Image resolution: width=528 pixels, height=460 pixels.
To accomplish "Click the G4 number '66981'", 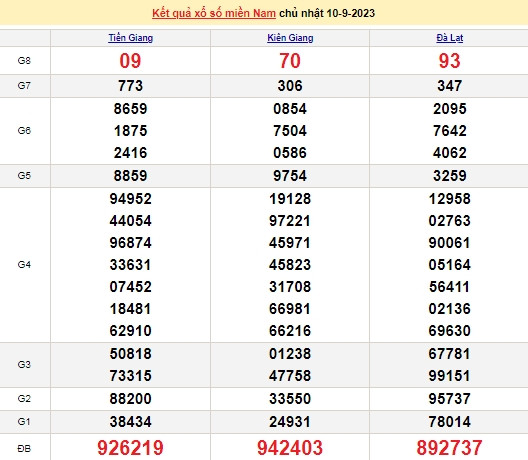I will [290, 309].
